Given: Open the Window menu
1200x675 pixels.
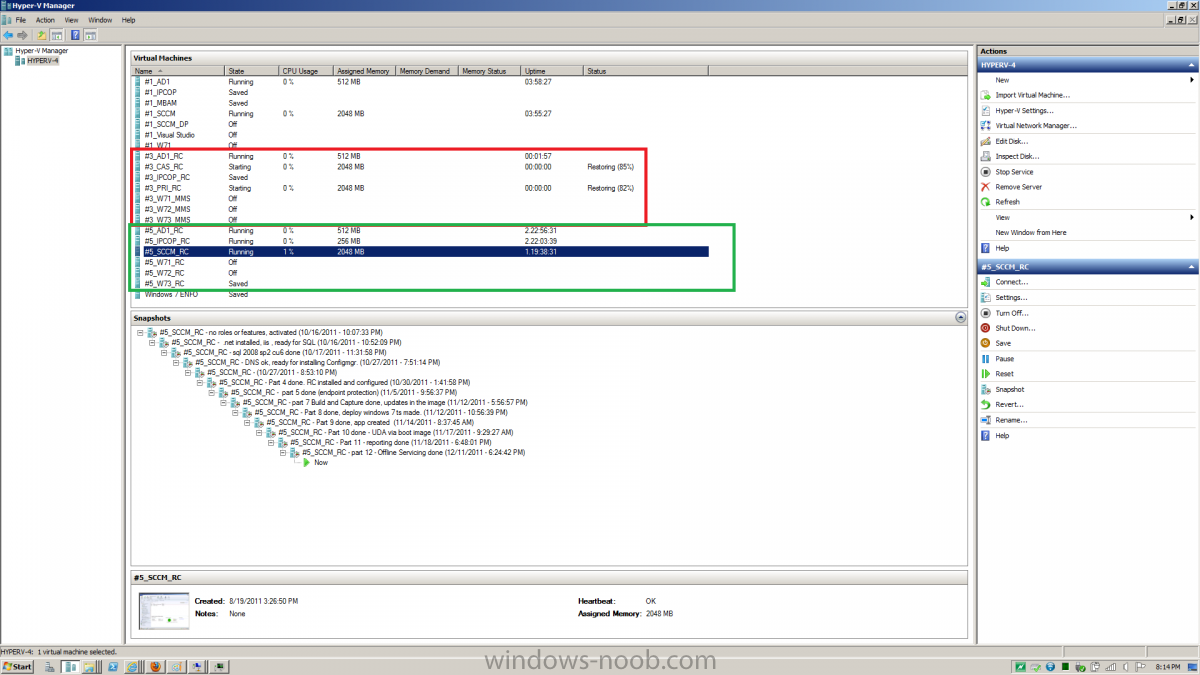Looking at the screenshot, I should click(100, 20).
